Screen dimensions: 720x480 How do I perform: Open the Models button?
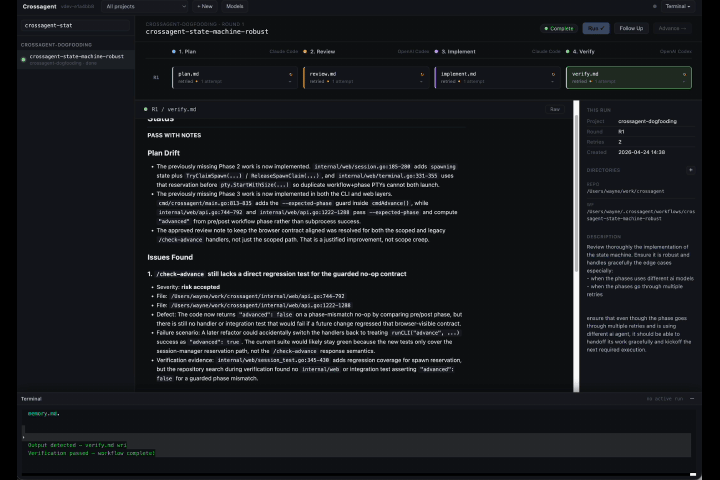[235, 6]
